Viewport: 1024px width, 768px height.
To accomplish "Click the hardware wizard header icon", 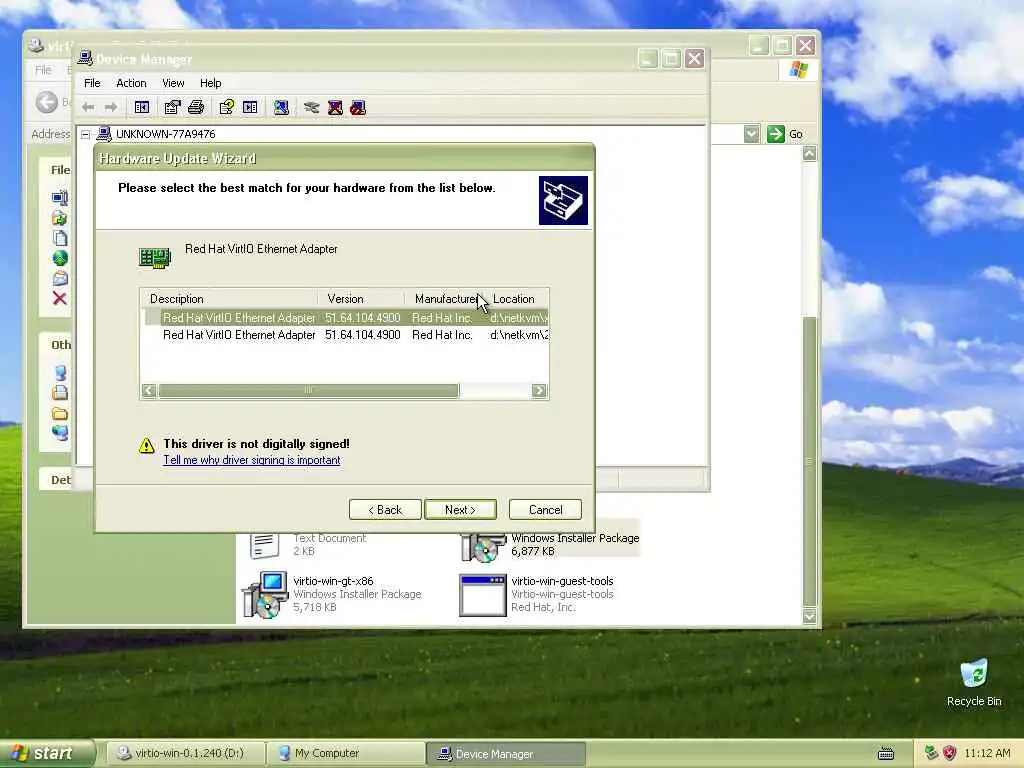I will [563, 200].
